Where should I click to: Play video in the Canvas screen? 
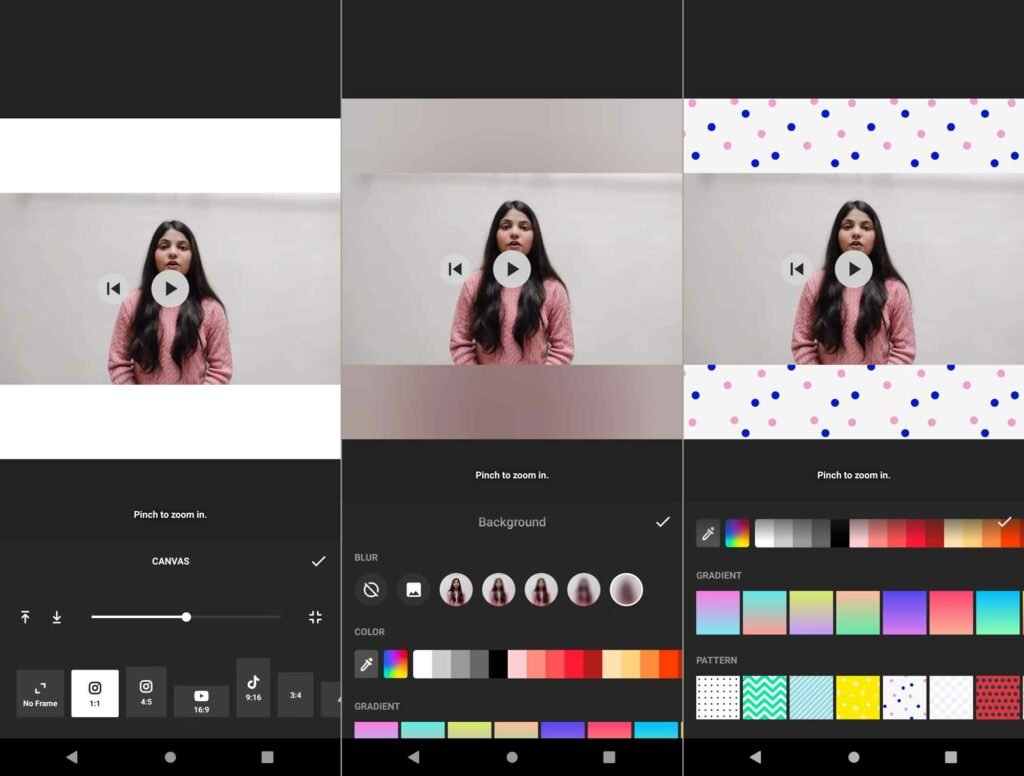(x=170, y=289)
